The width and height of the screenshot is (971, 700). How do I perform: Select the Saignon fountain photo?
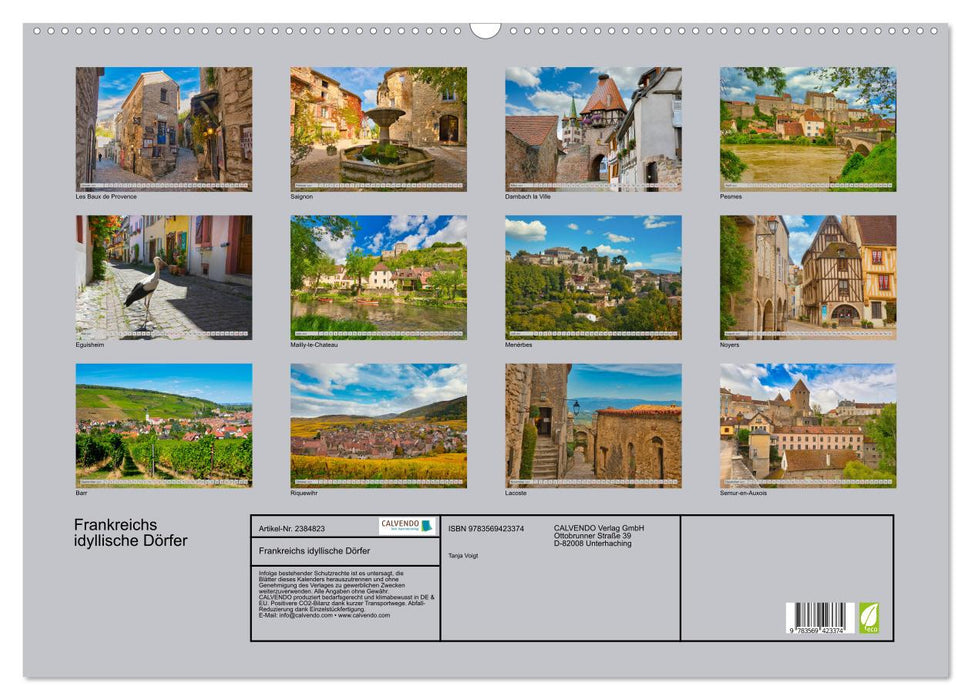click(x=378, y=129)
